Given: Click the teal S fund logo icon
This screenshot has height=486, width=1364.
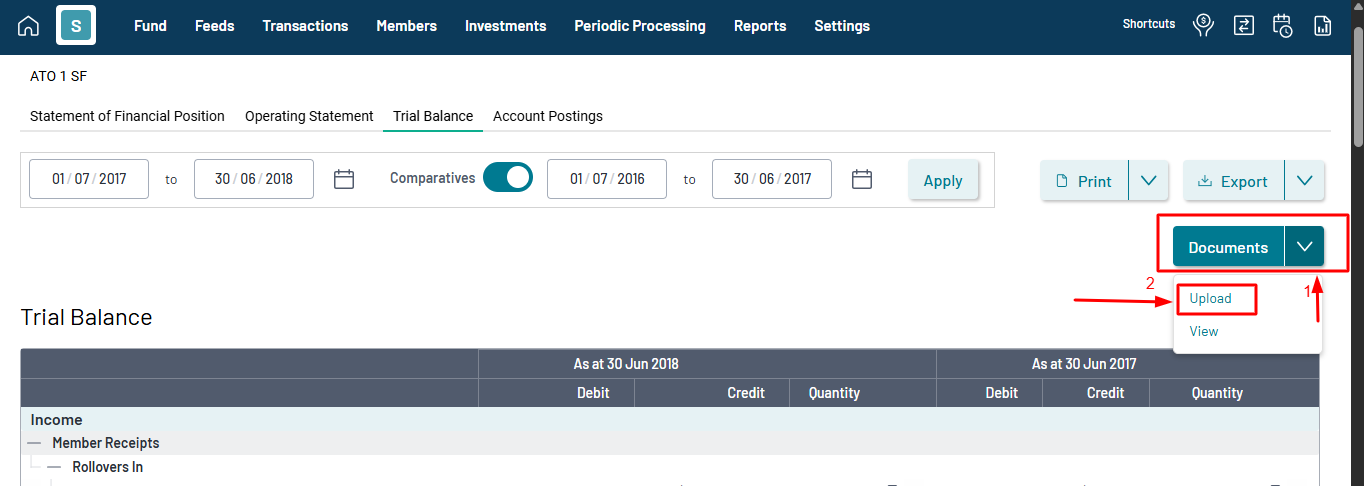Looking at the screenshot, I should point(76,26).
